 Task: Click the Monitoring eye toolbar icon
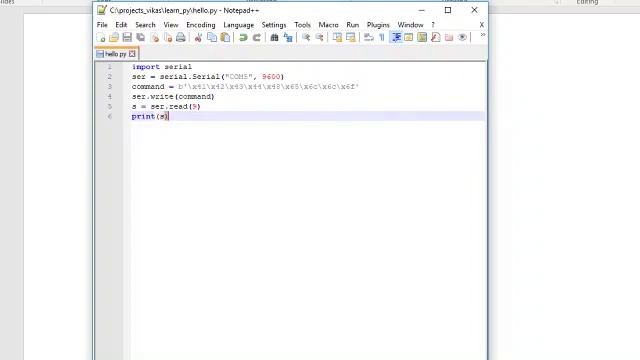point(462,38)
